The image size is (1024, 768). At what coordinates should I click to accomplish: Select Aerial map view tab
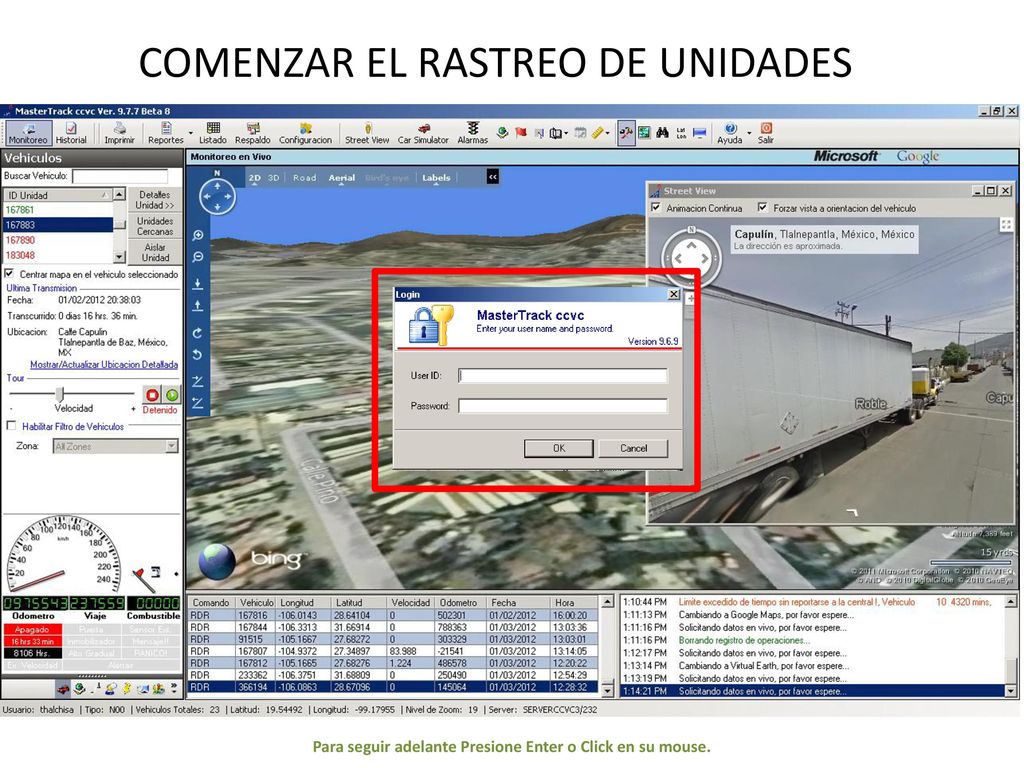pyautogui.click(x=342, y=178)
